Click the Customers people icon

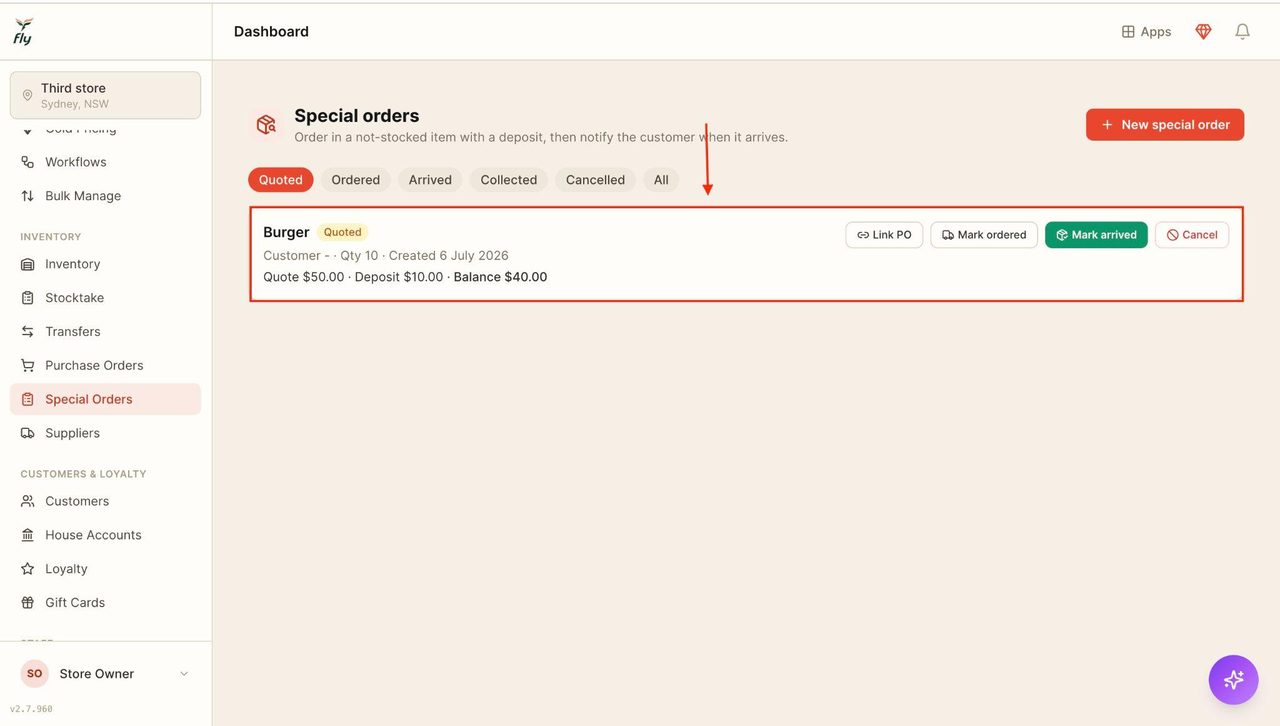click(27, 501)
